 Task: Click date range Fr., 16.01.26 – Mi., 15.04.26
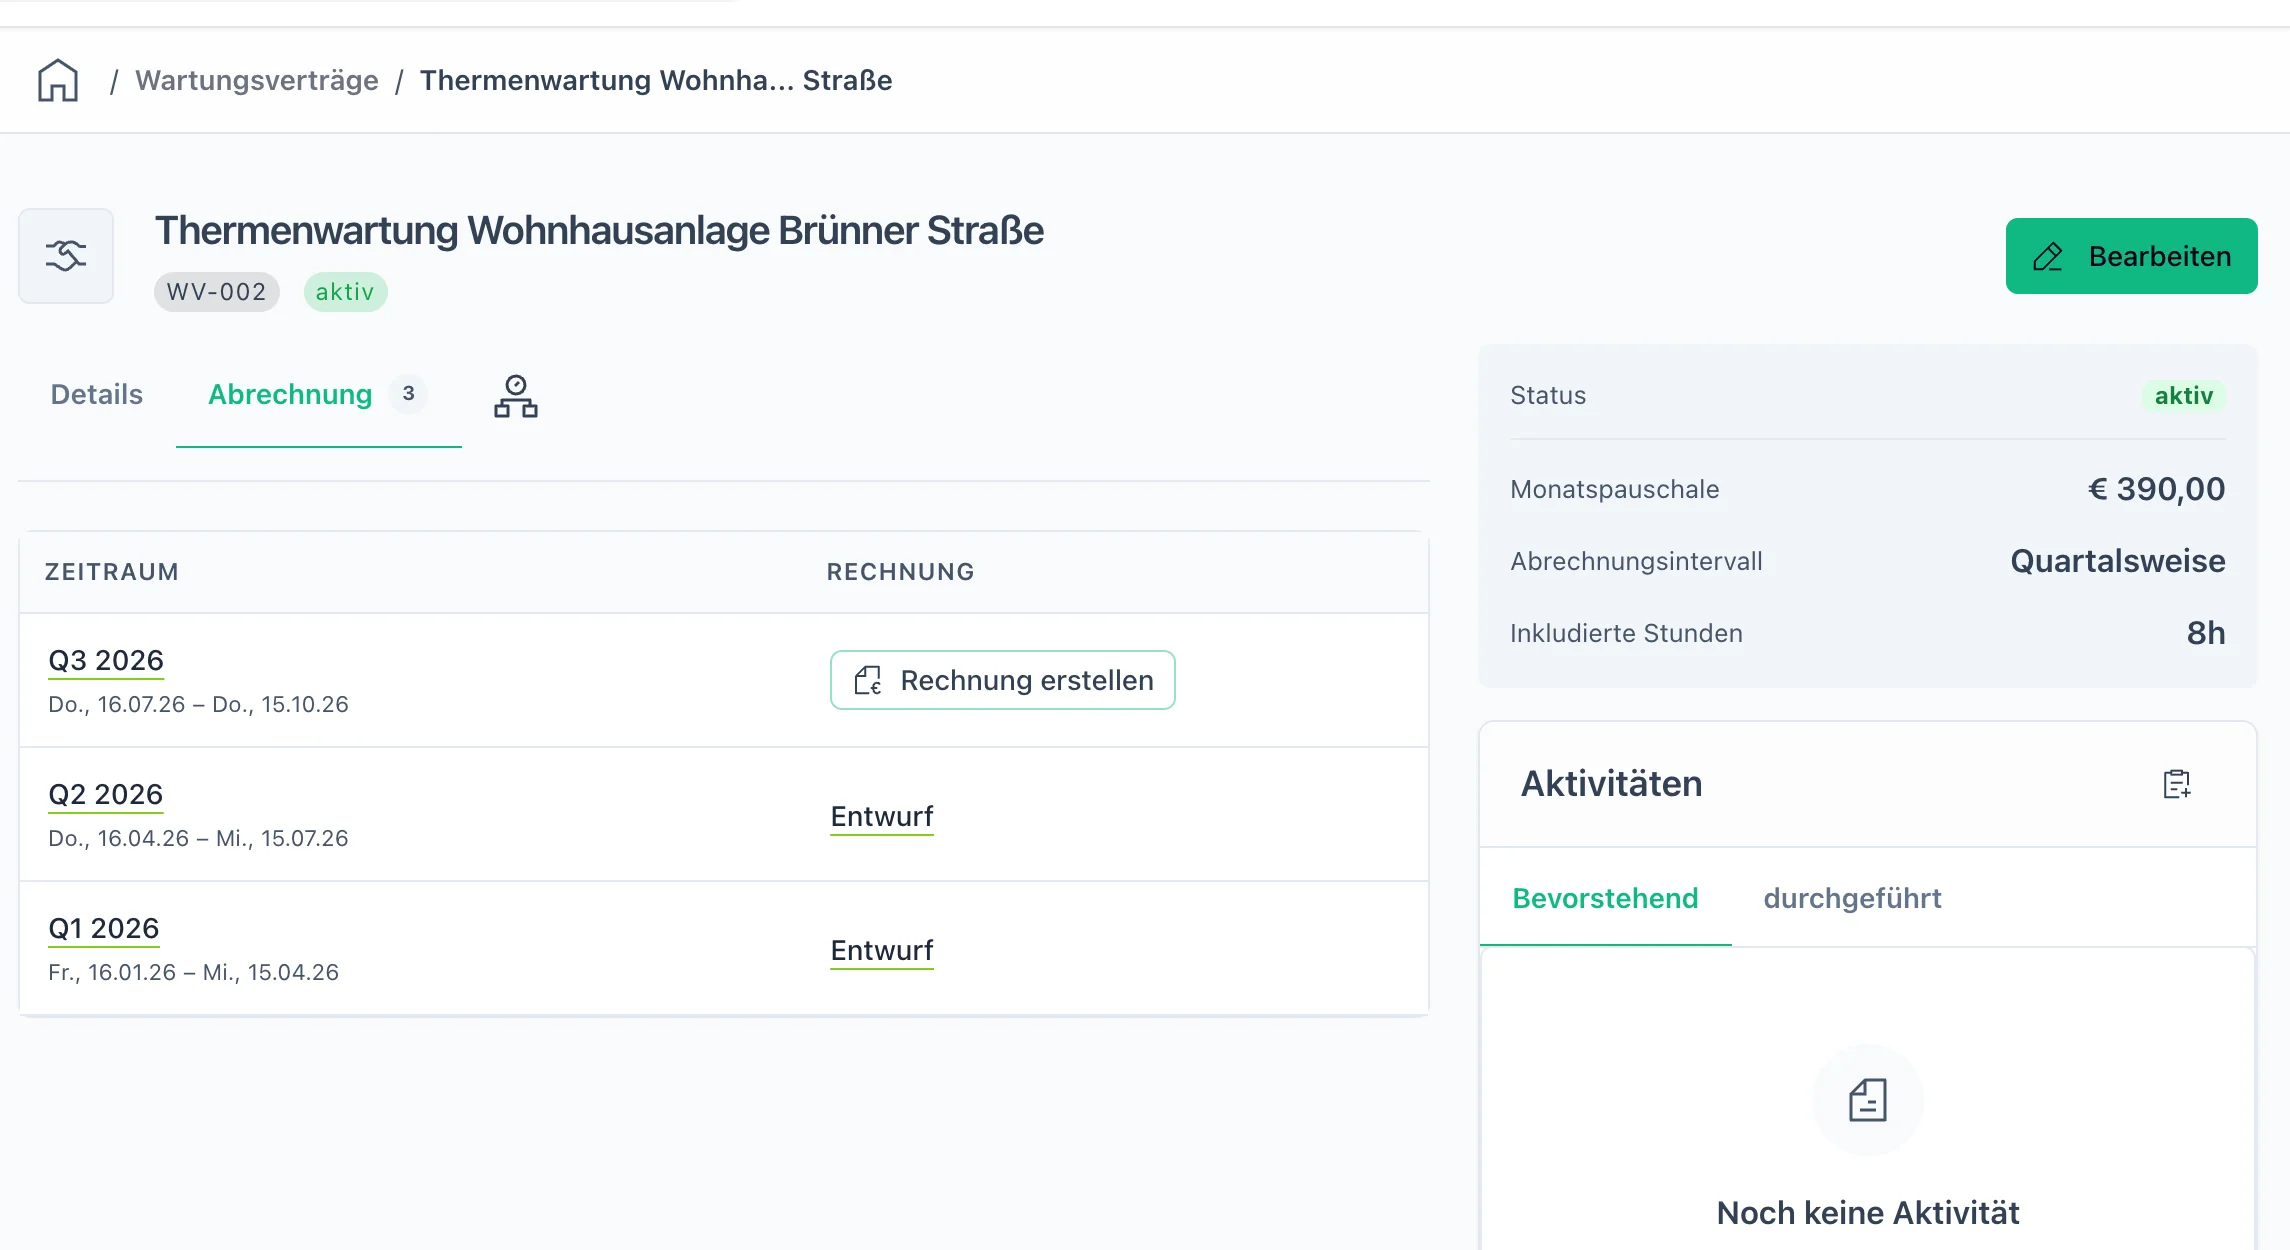point(193,972)
